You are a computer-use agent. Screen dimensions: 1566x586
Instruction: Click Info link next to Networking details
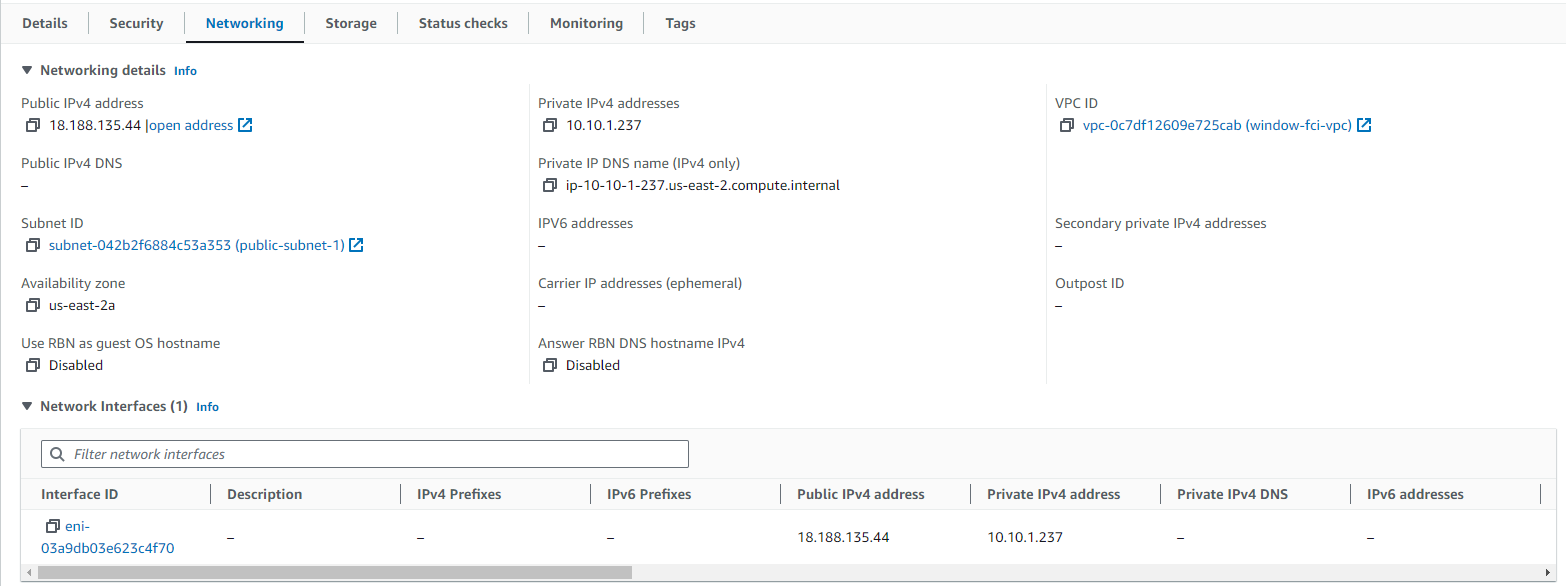[185, 71]
